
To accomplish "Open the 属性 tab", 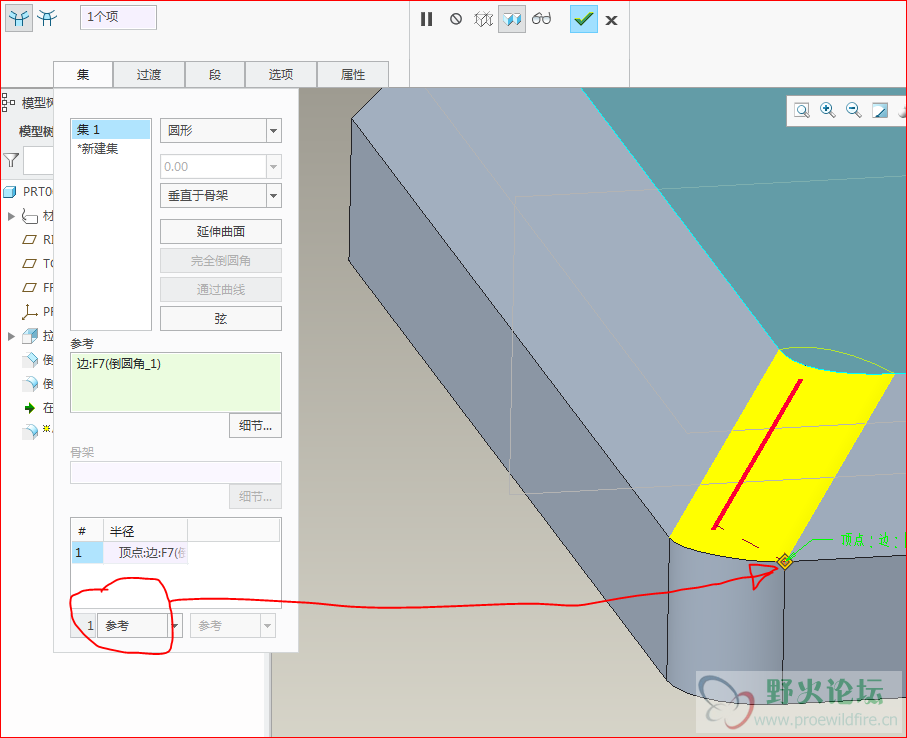I will coord(352,75).
